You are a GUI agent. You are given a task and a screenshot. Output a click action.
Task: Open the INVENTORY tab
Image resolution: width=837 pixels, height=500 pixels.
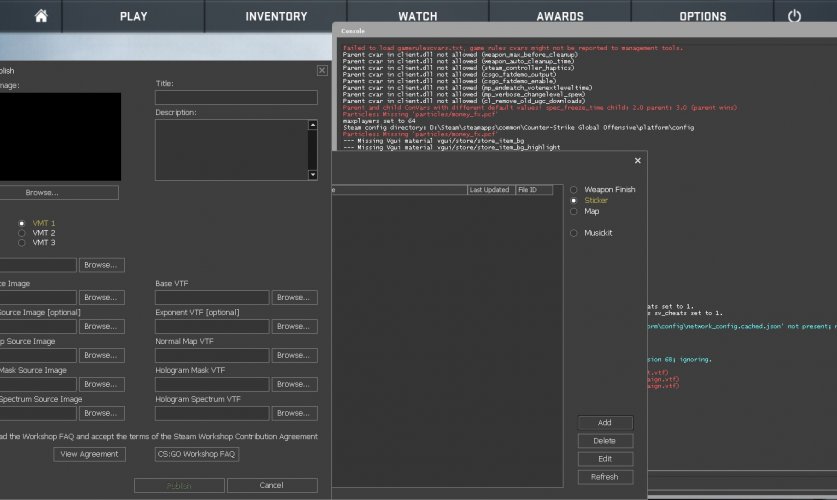point(276,16)
